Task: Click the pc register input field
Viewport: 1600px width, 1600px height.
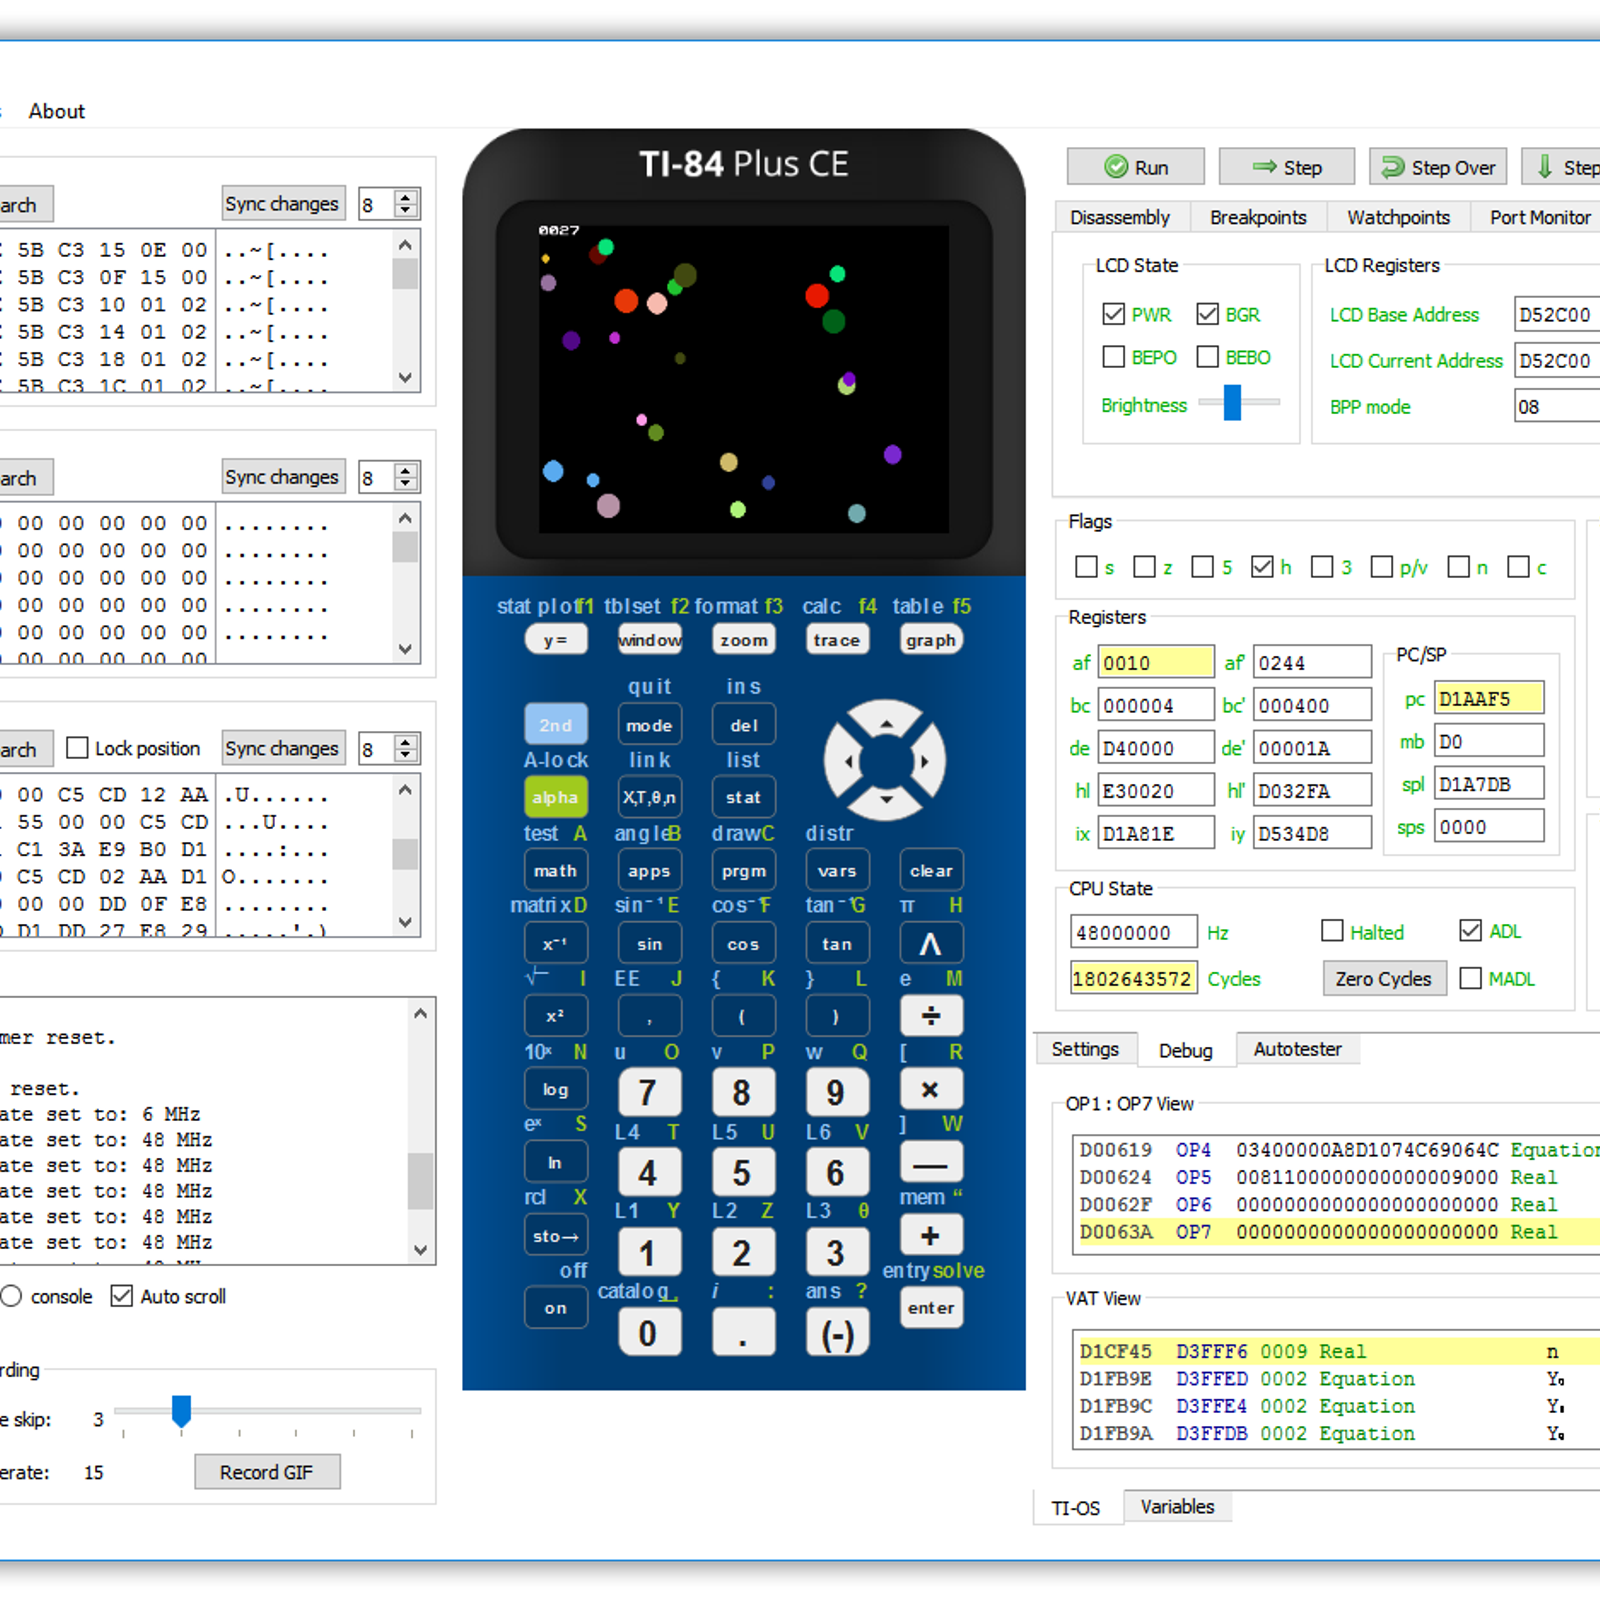Action: click(x=1489, y=698)
